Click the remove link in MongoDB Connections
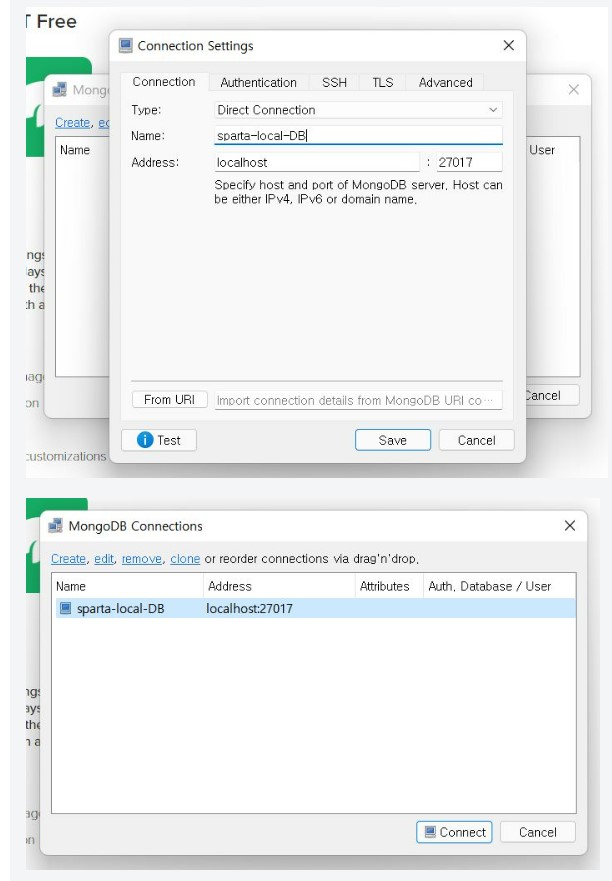612x881 pixels. [x=142, y=558]
